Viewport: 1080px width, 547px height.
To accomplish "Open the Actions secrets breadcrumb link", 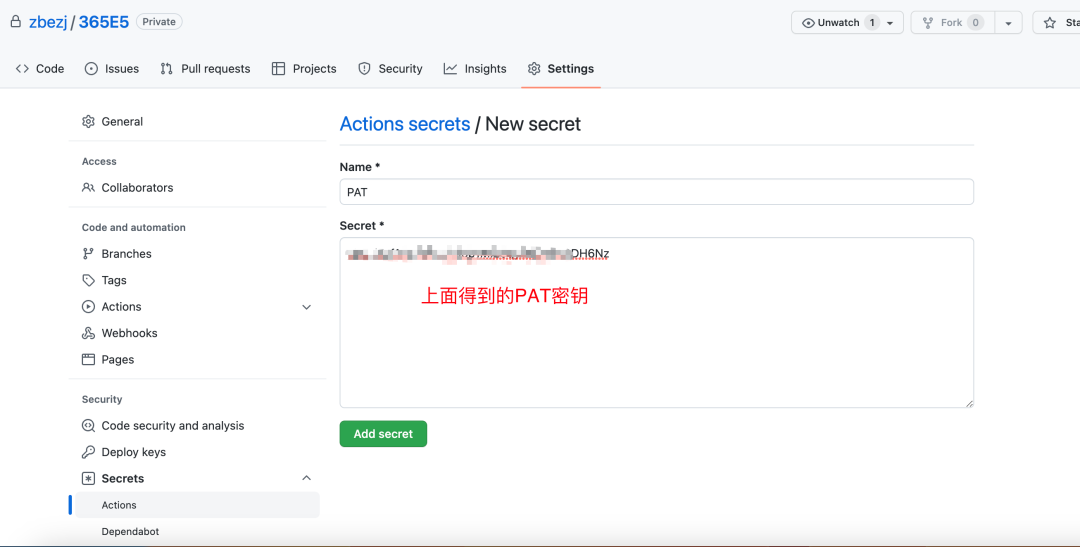I will (405, 124).
